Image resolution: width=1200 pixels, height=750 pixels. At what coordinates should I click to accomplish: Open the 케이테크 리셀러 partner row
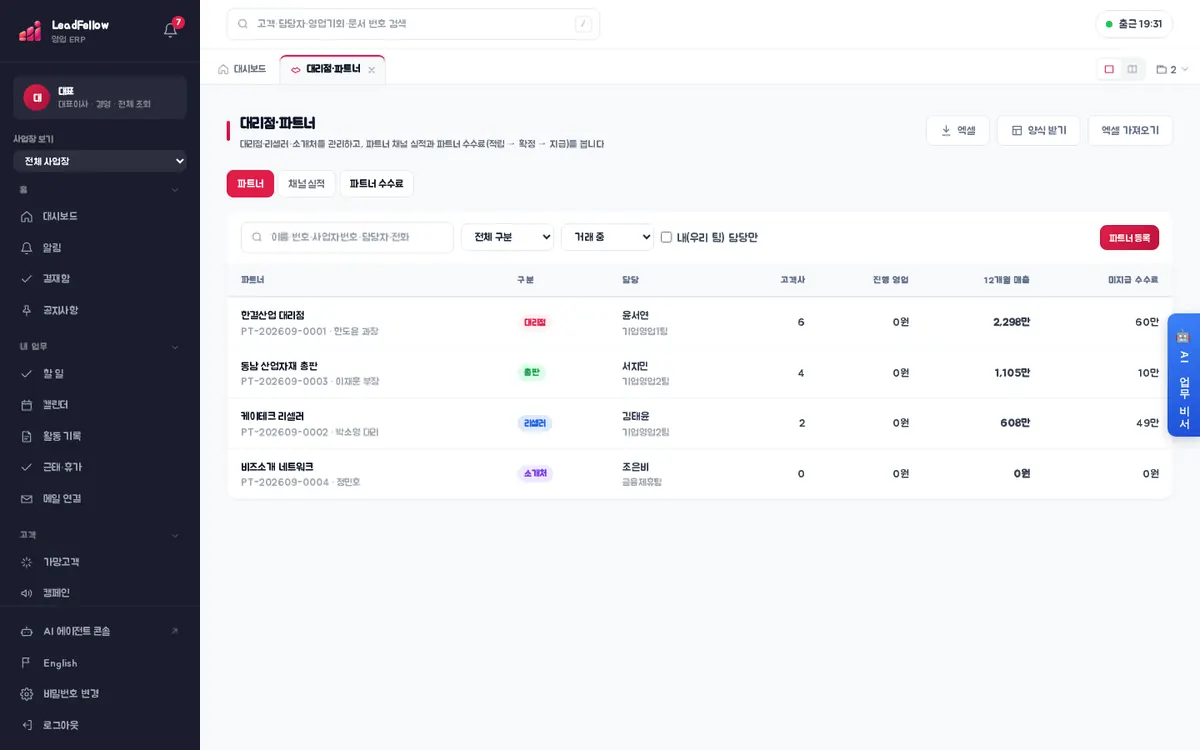tap(699, 423)
